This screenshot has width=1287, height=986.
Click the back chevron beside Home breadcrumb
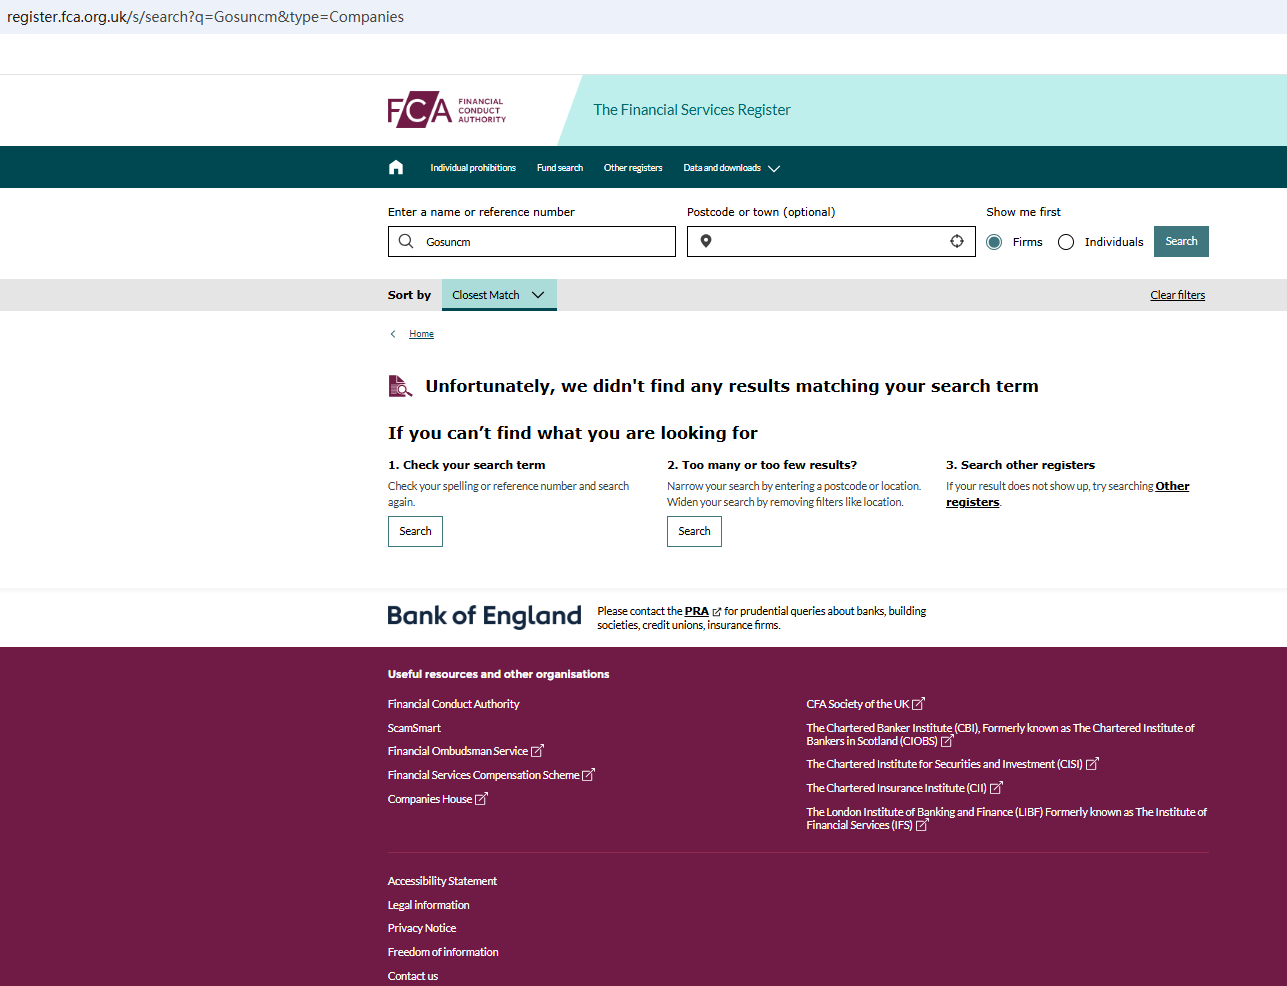393,334
